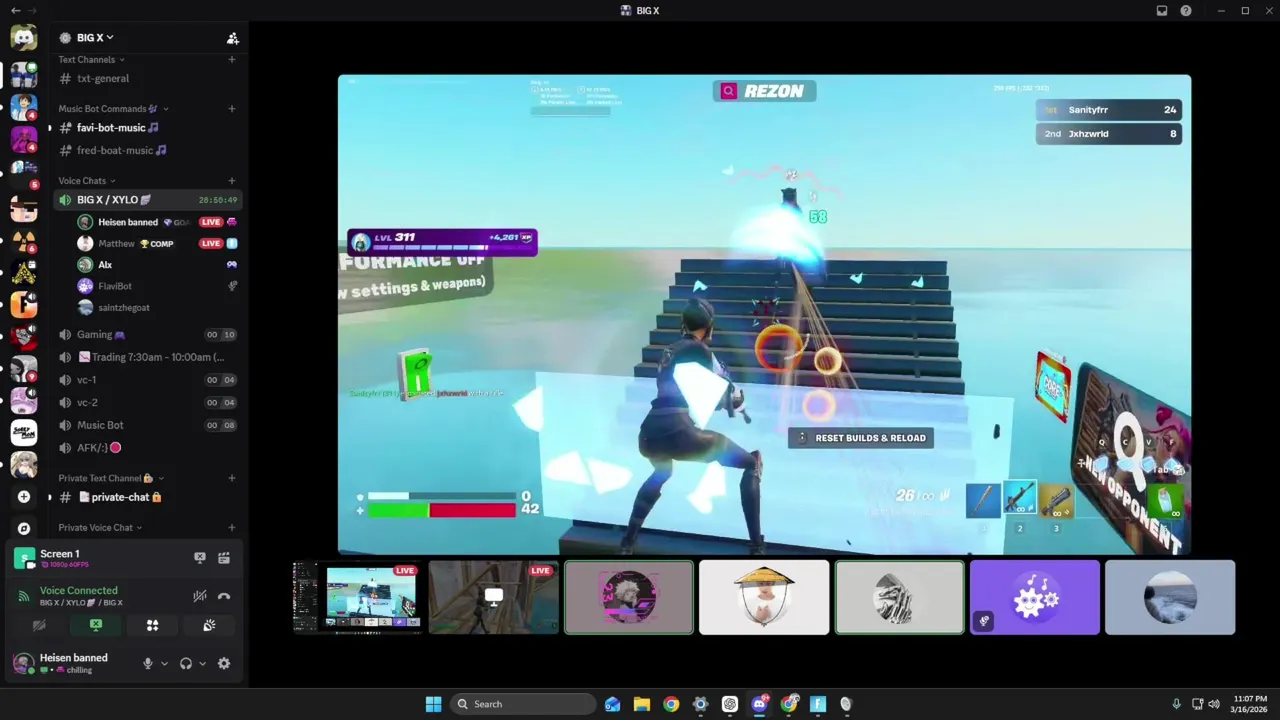
Task: Collapse the Private Text Channel category
Action: pyautogui.click(x=111, y=478)
